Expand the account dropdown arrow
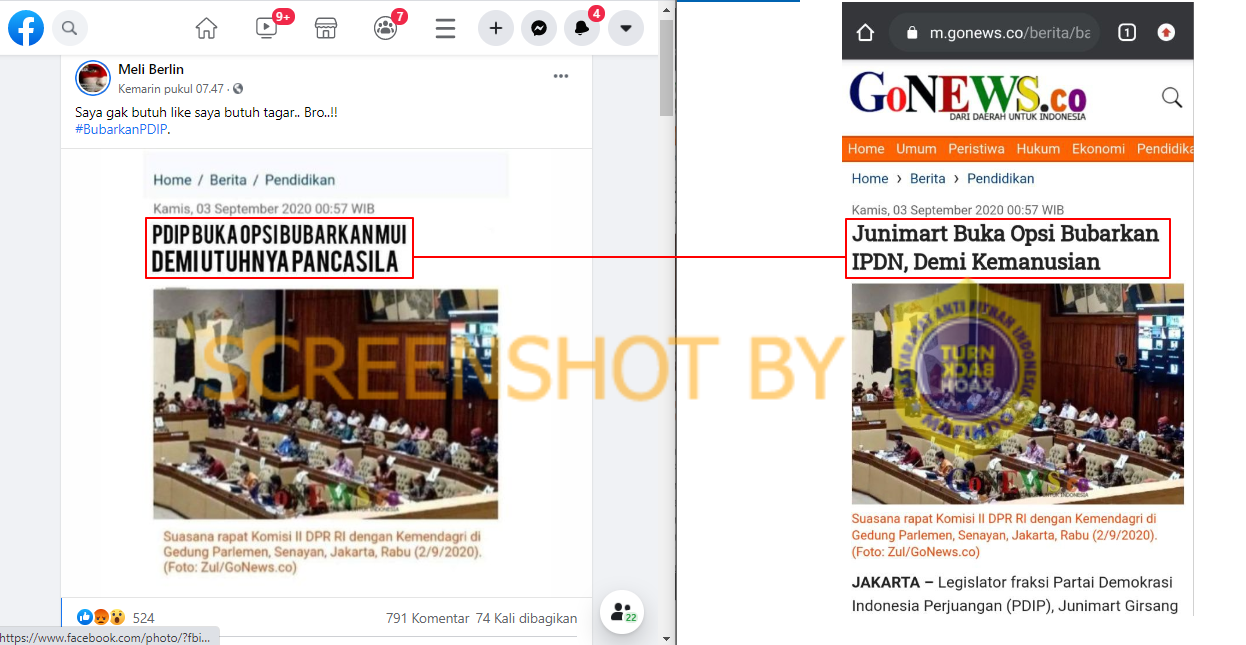 click(x=625, y=28)
